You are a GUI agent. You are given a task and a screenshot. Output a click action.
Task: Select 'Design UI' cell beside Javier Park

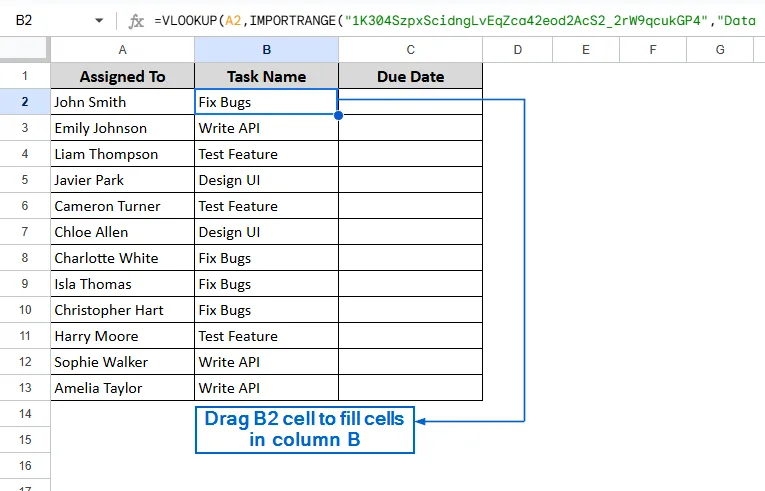pyautogui.click(x=266, y=180)
